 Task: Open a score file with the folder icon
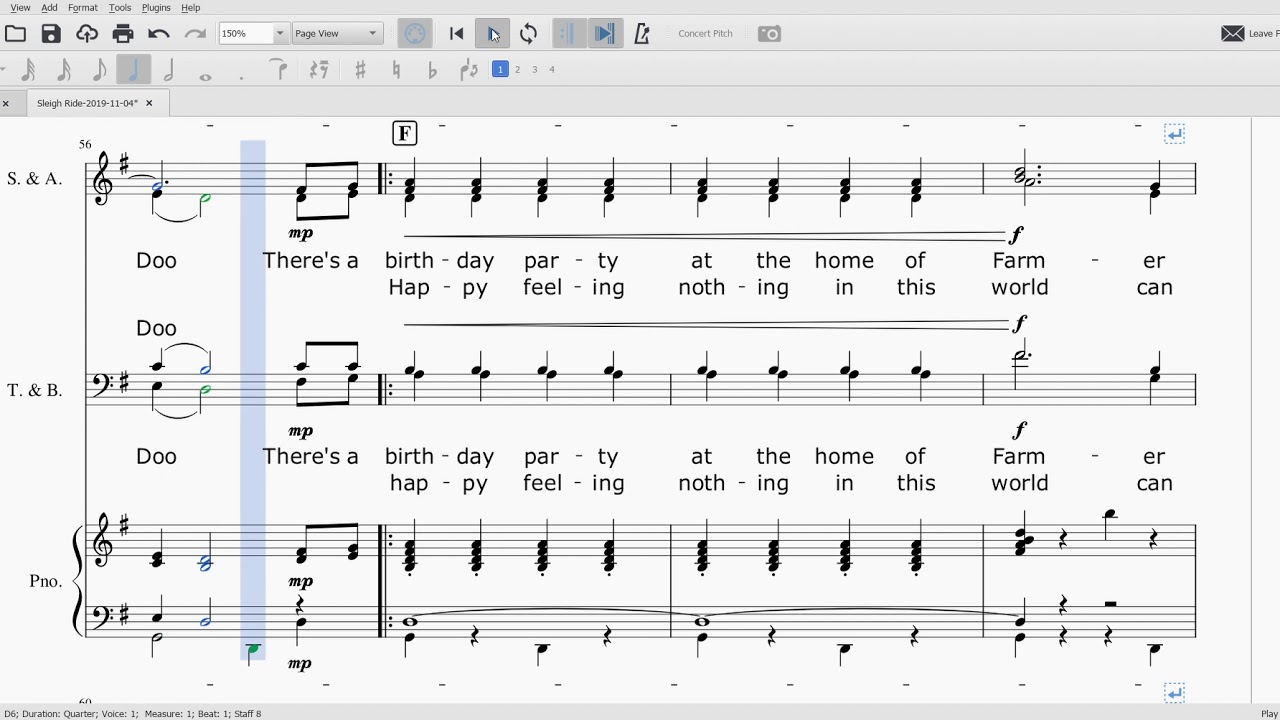(x=15, y=34)
